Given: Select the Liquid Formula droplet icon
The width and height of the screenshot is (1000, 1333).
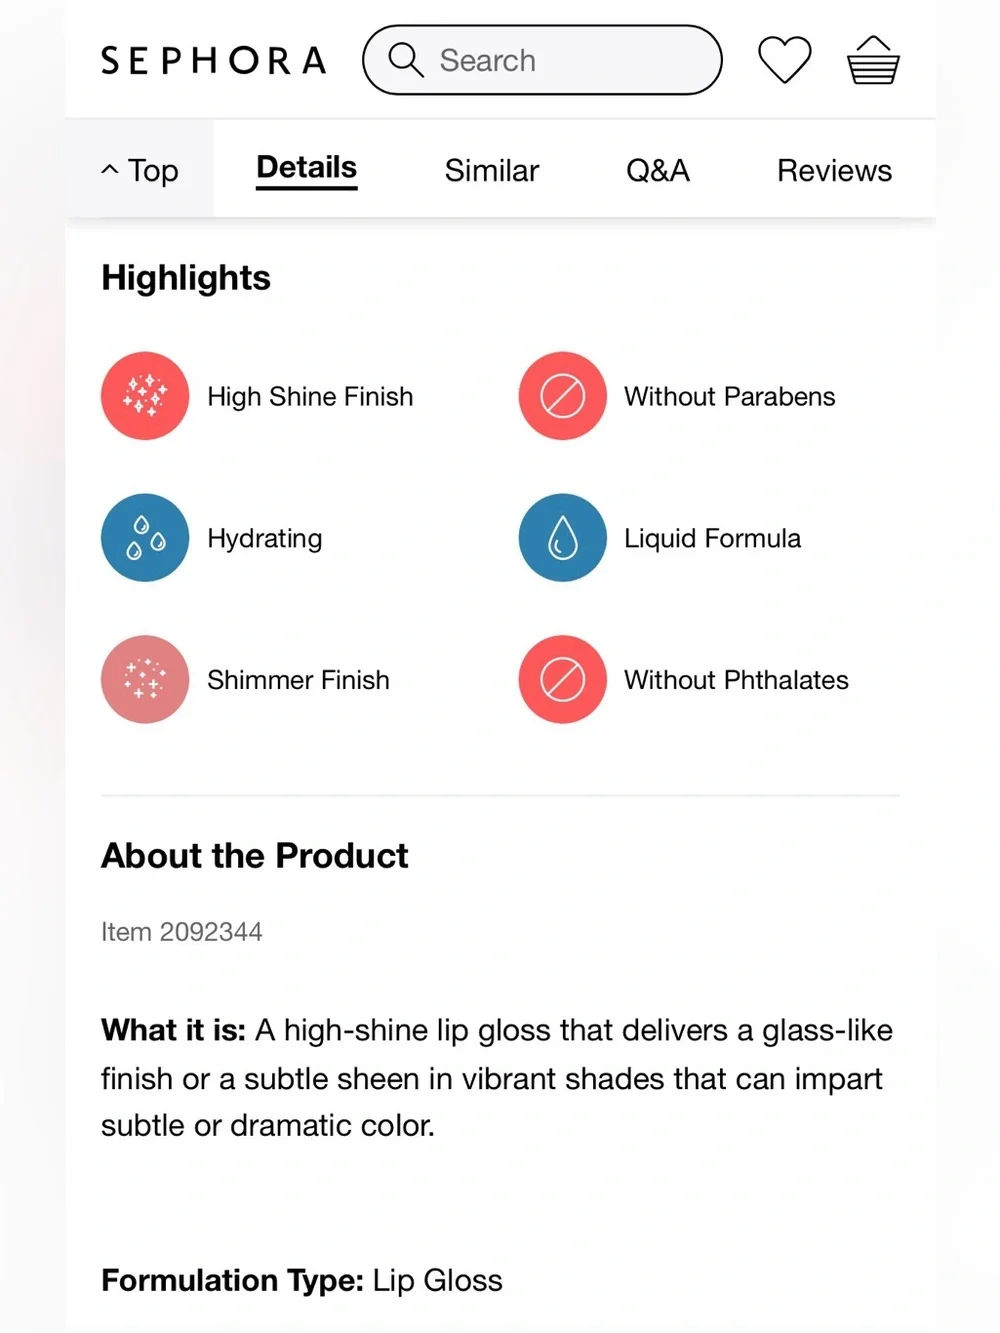Looking at the screenshot, I should pos(562,538).
